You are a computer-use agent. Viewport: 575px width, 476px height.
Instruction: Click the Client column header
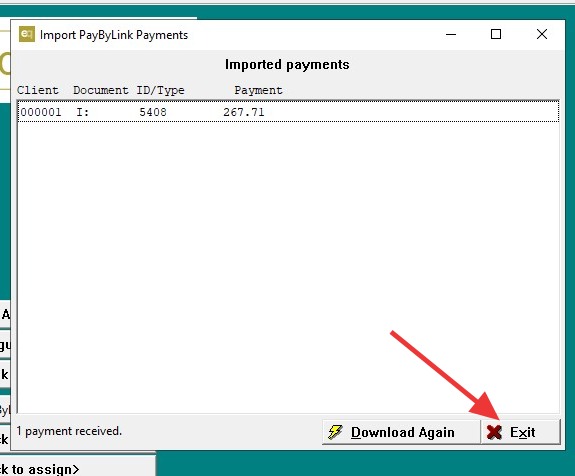[x=37, y=90]
